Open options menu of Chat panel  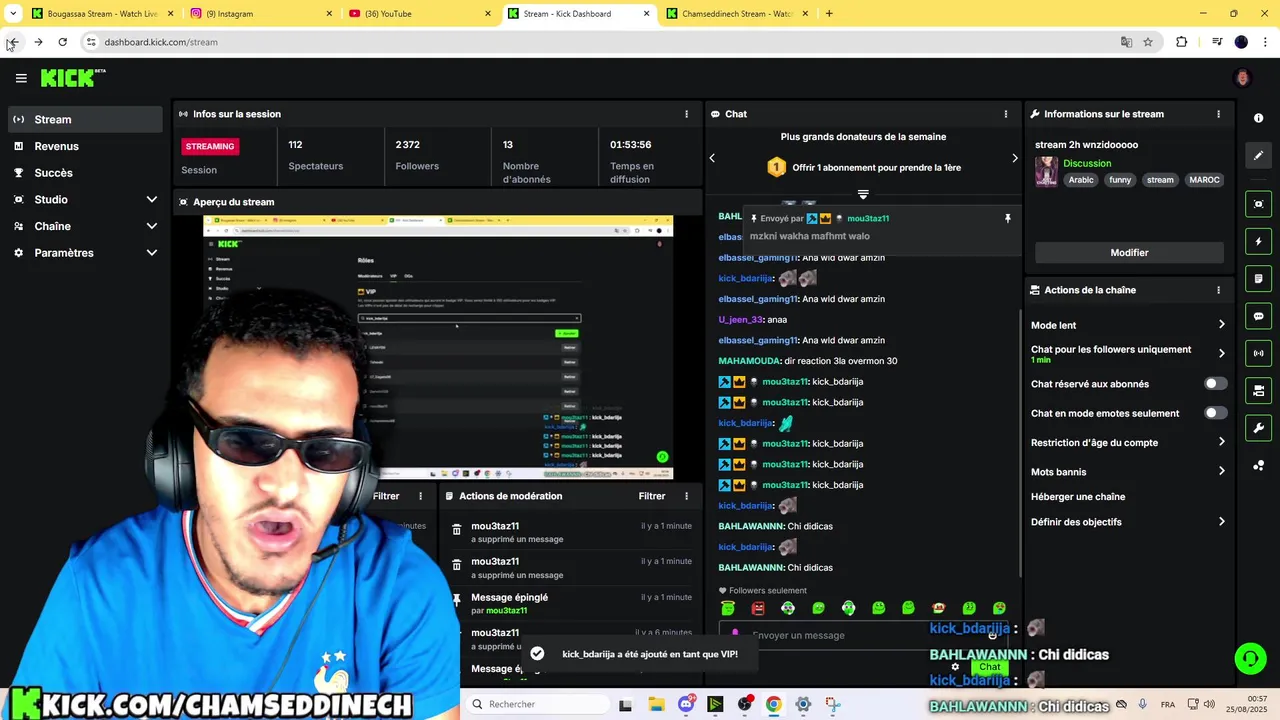[1006, 114]
